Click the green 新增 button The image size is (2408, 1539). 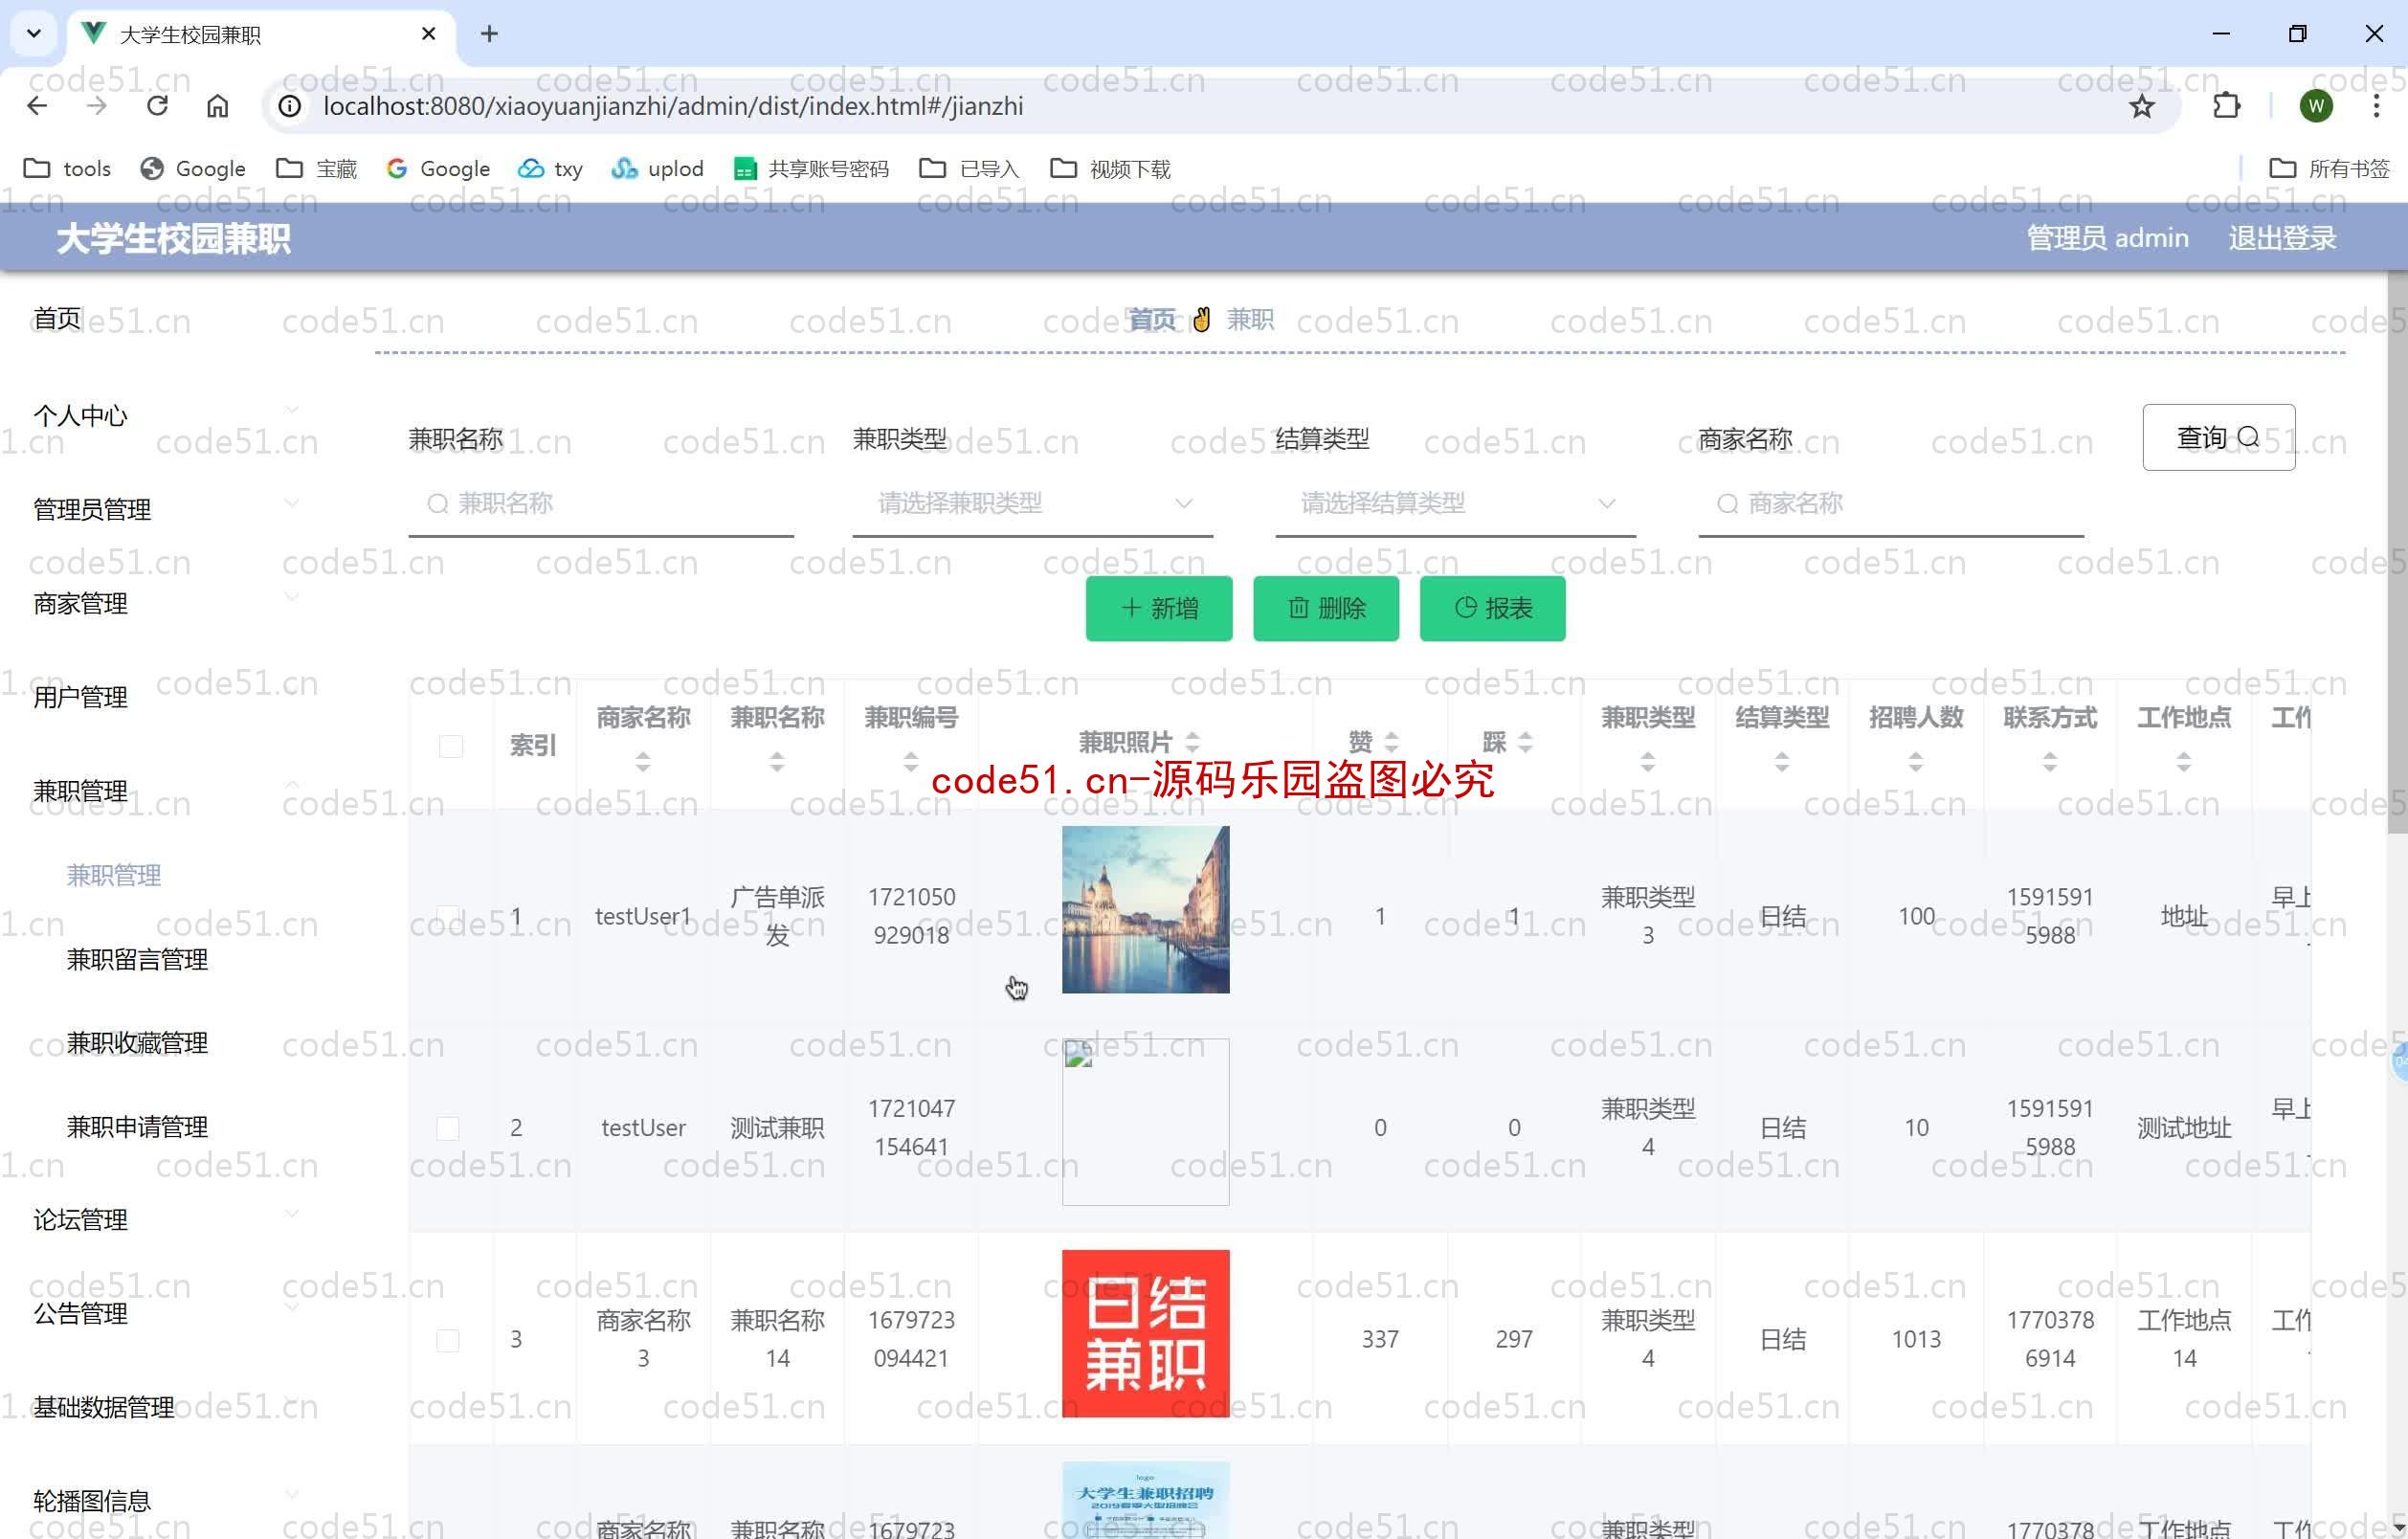point(1159,608)
